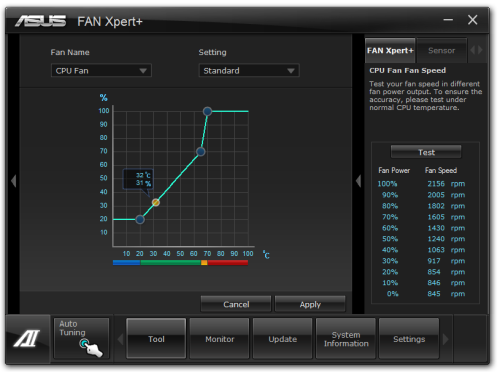500x372 pixels.
Task: Click the ASUS AI Suite logo icon
Action: tap(27, 338)
